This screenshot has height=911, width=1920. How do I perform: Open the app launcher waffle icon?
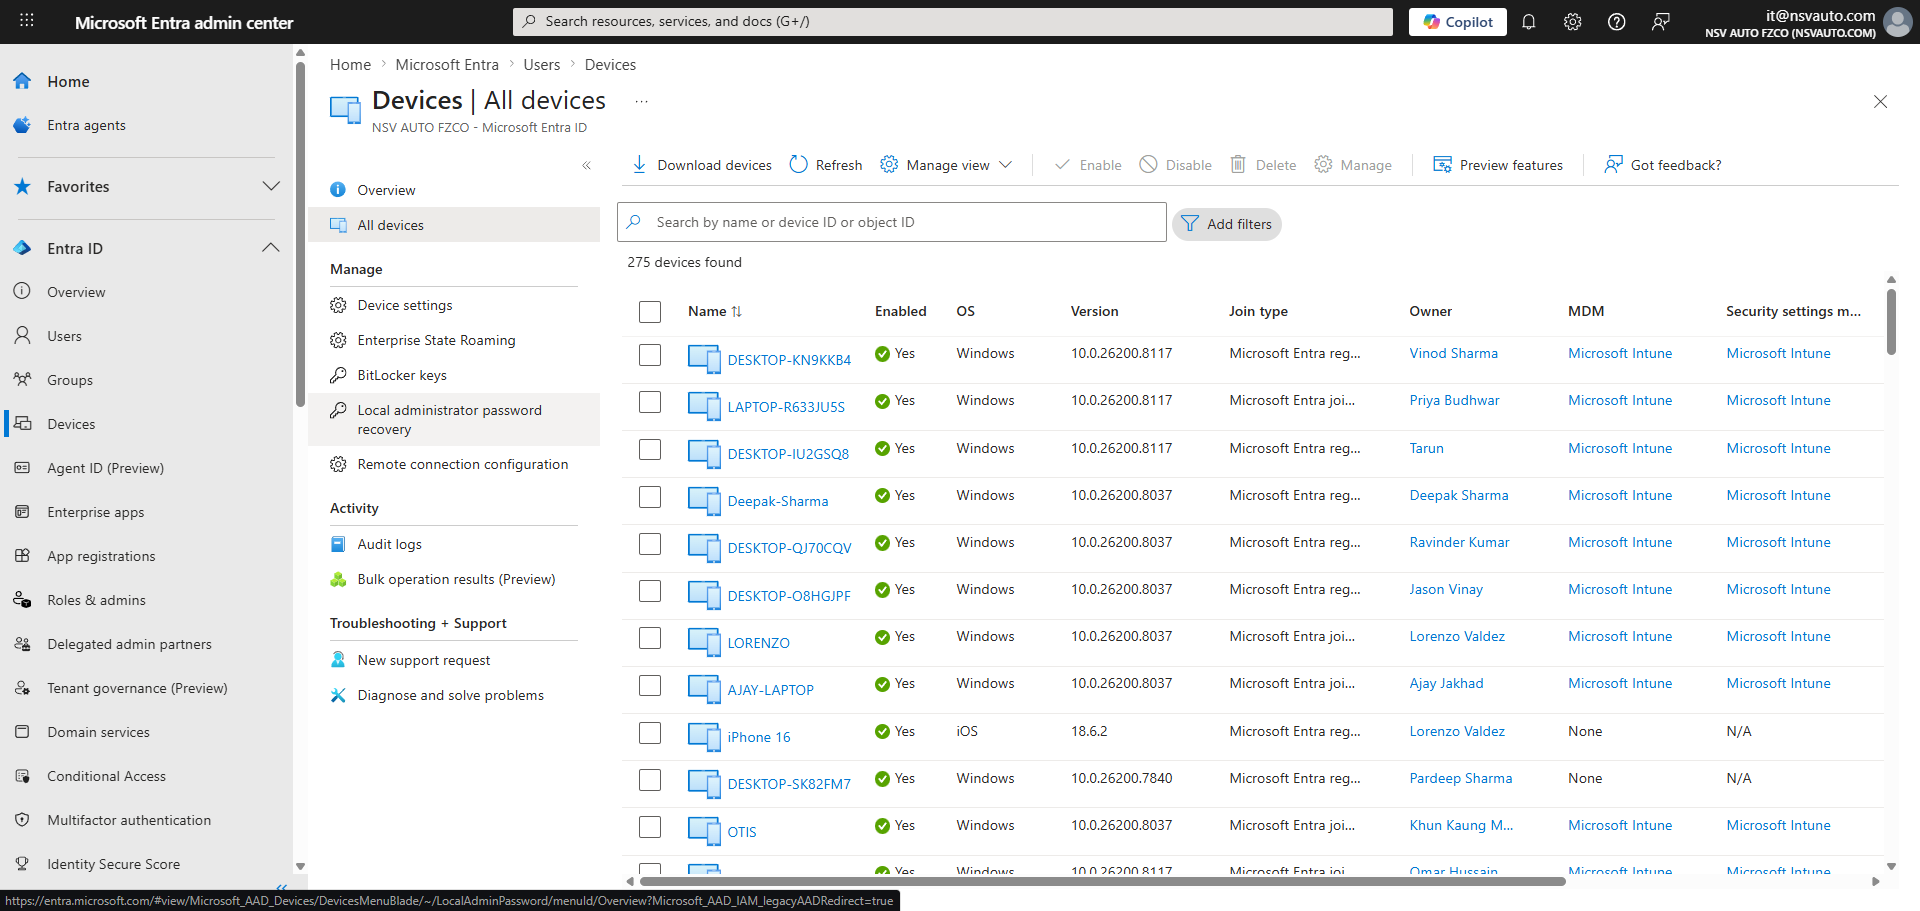tap(27, 21)
